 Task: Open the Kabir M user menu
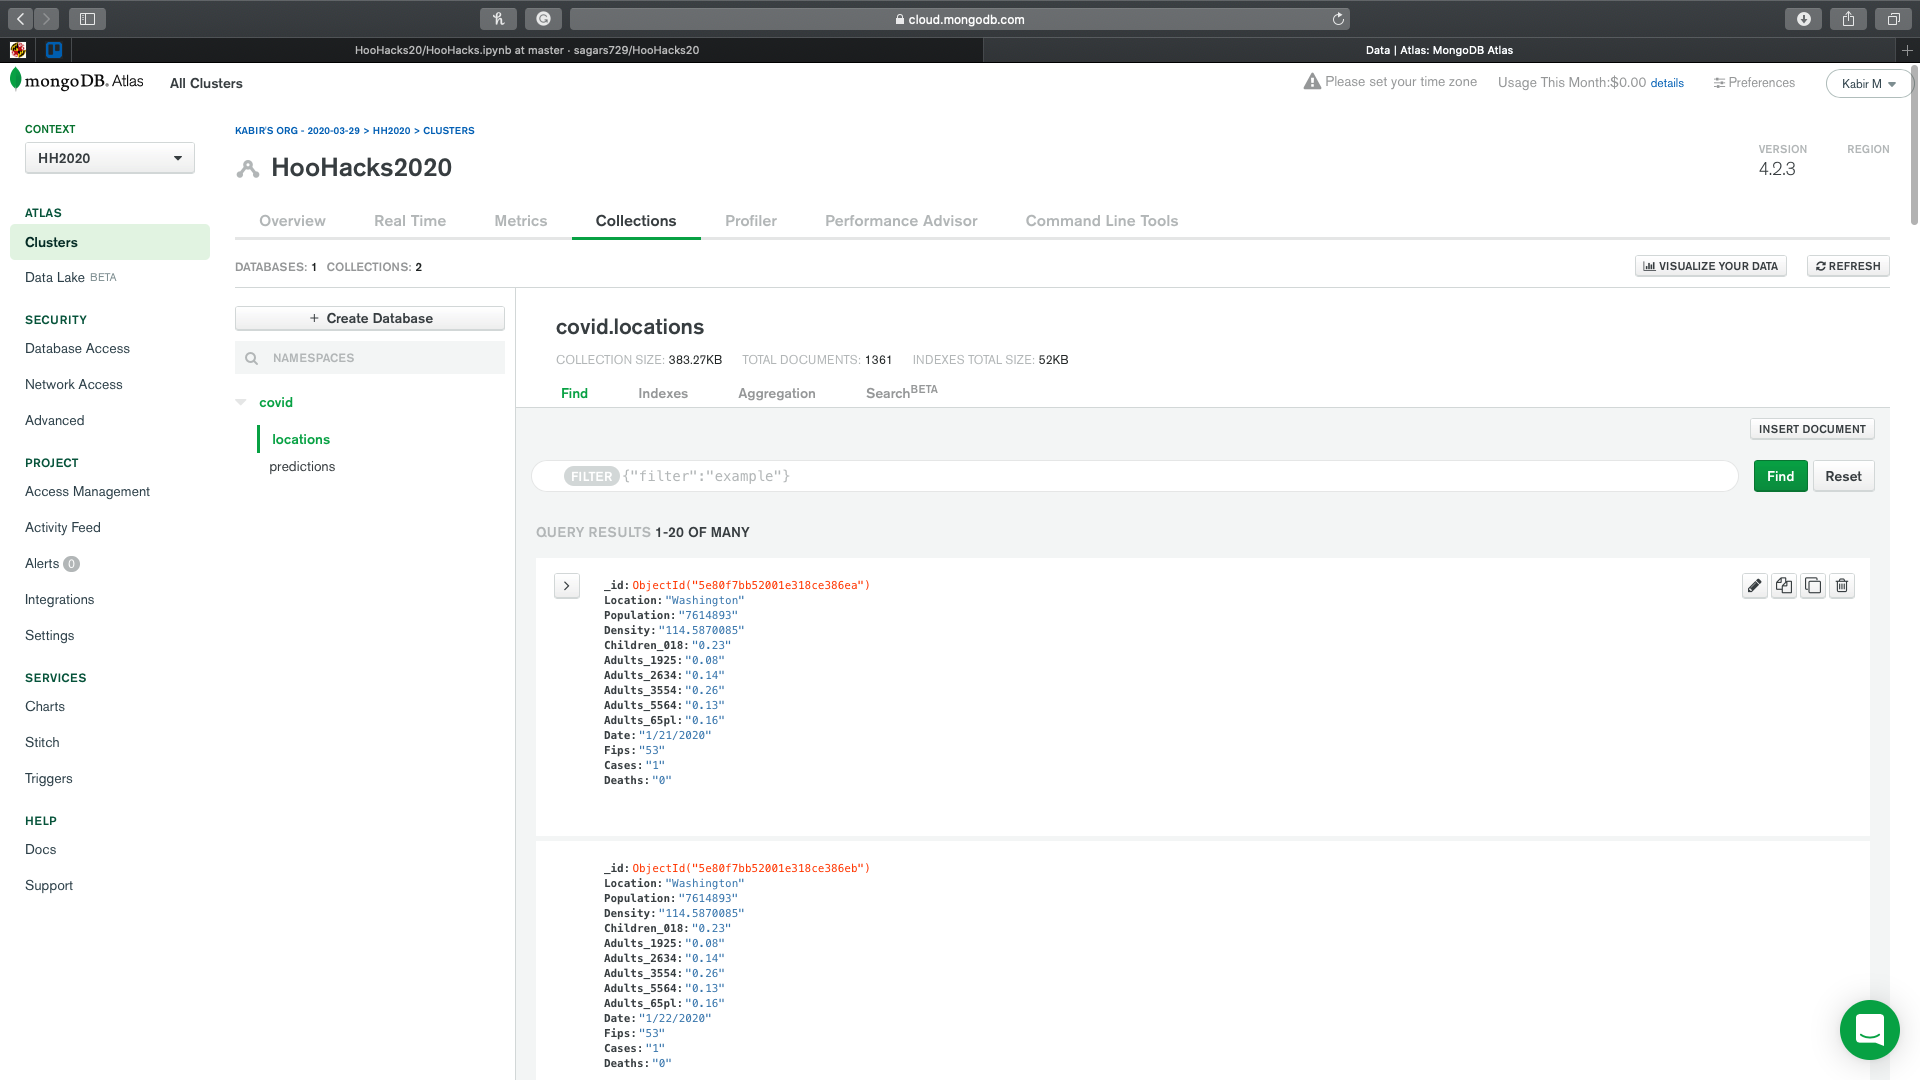[x=1868, y=84]
